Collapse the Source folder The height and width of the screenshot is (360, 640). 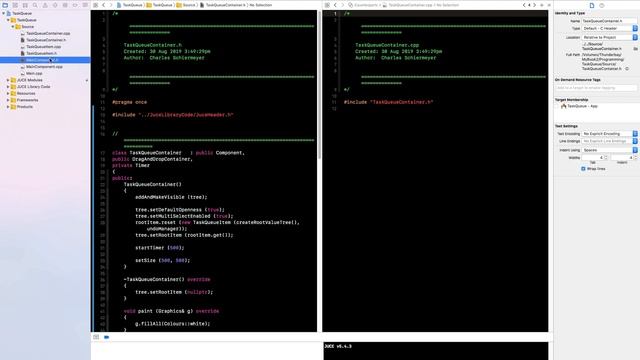tap(13, 27)
